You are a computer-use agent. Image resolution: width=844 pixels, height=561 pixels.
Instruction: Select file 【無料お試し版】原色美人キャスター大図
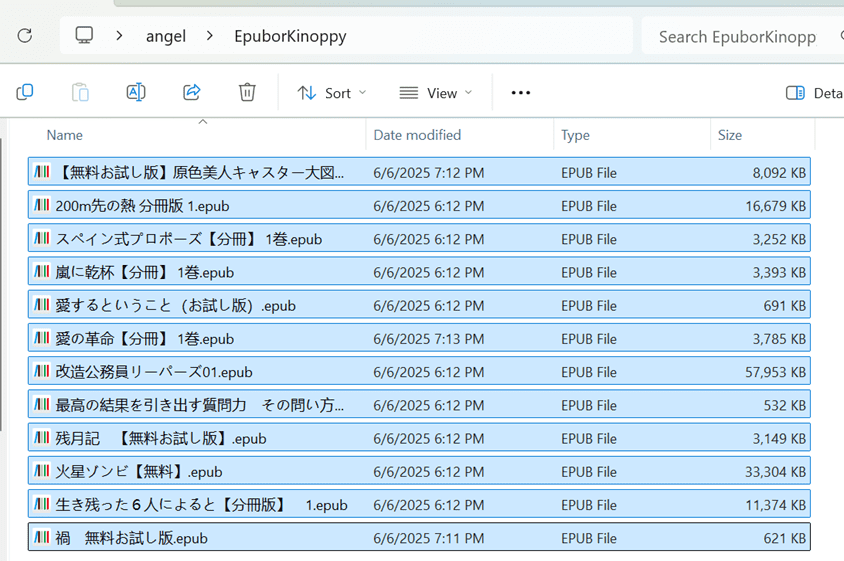tap(419, 172)
